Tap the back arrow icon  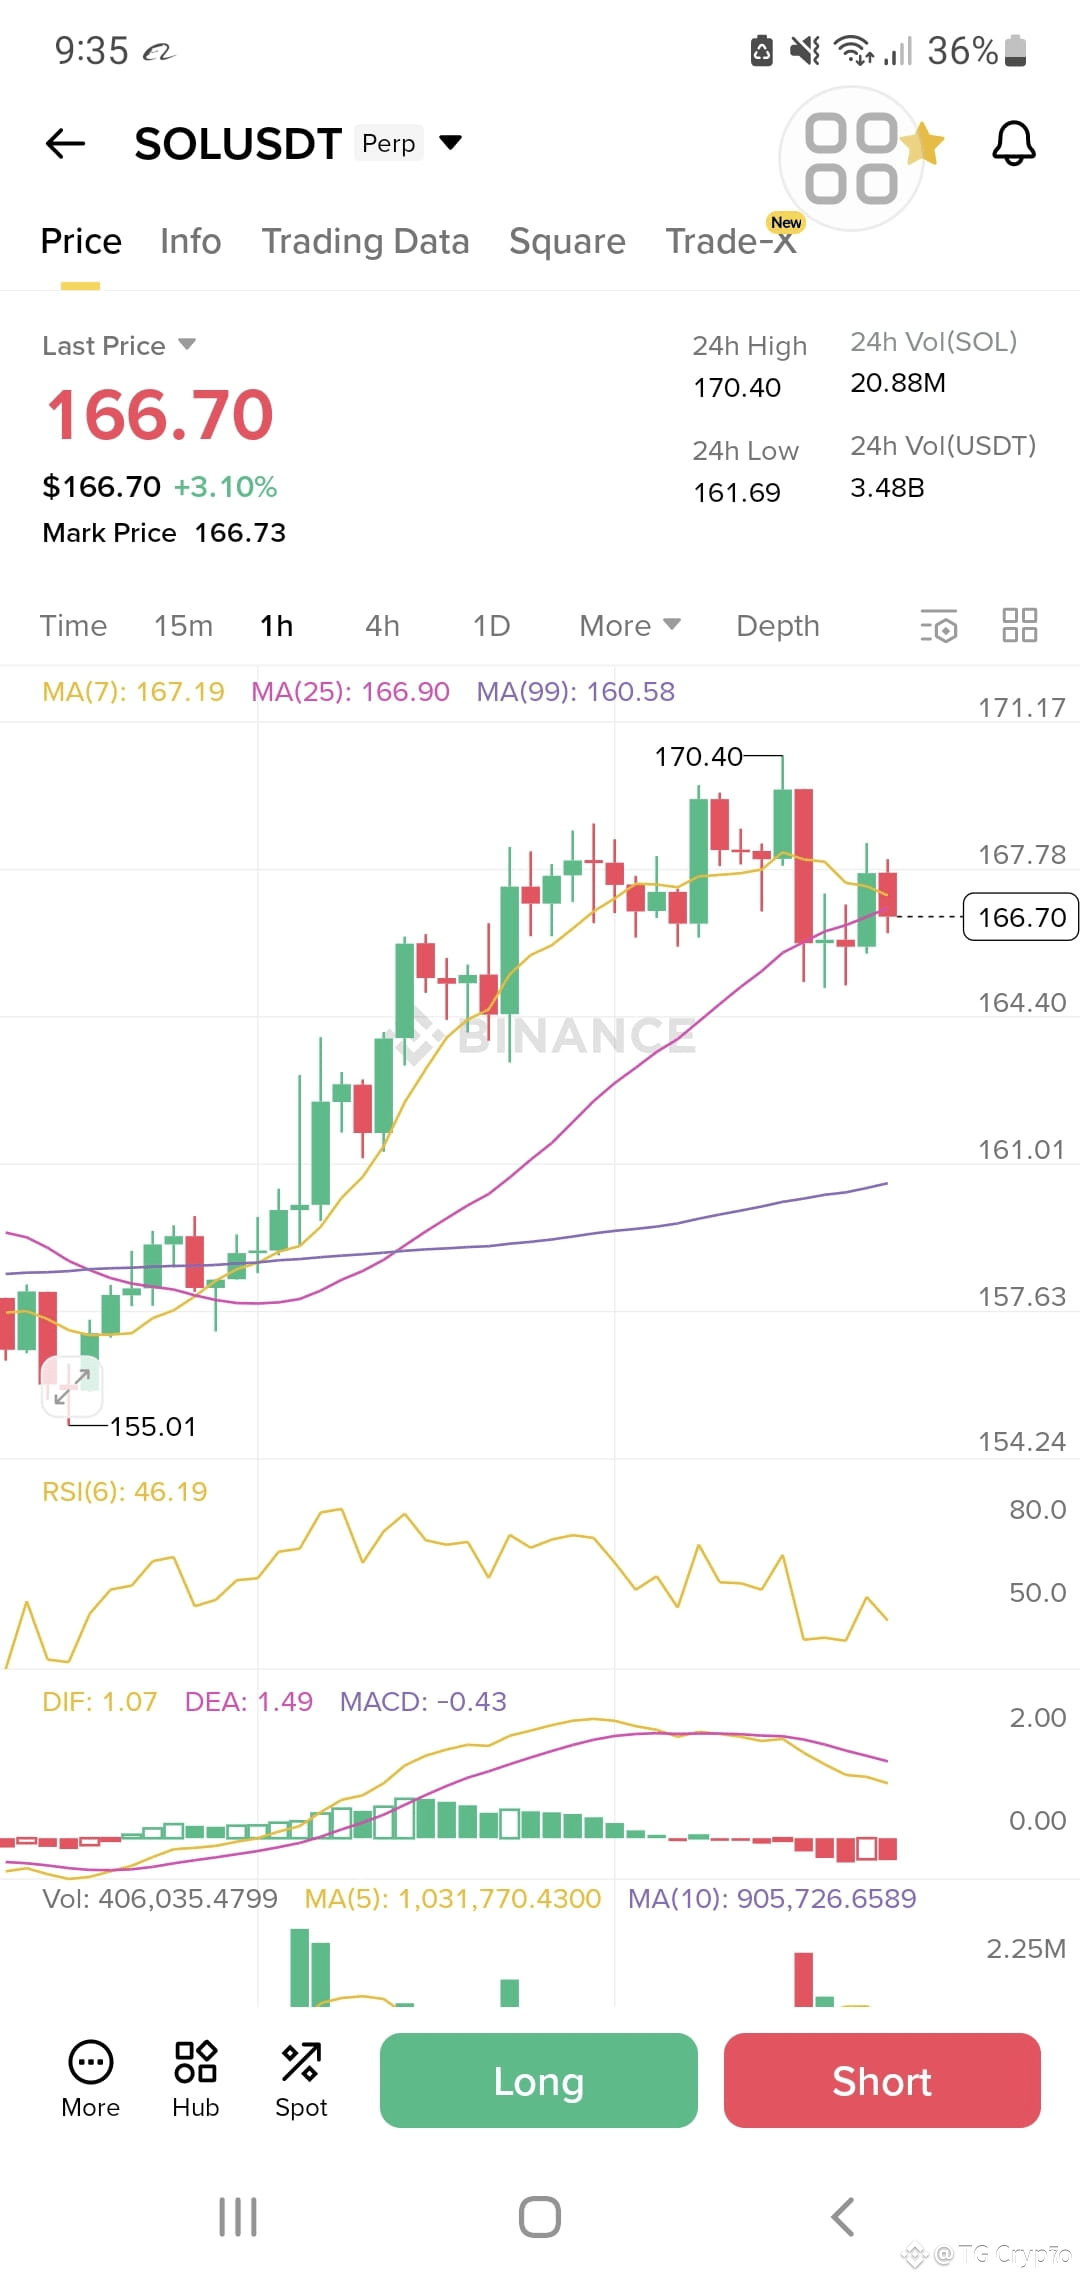[65, 144]
